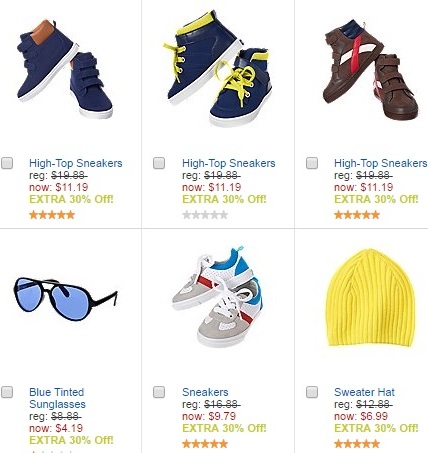Open the navy velcro high-top sneakers image
Image resolution: width=428 pixels, height=453 pixels.
click(x=65, y=69)
